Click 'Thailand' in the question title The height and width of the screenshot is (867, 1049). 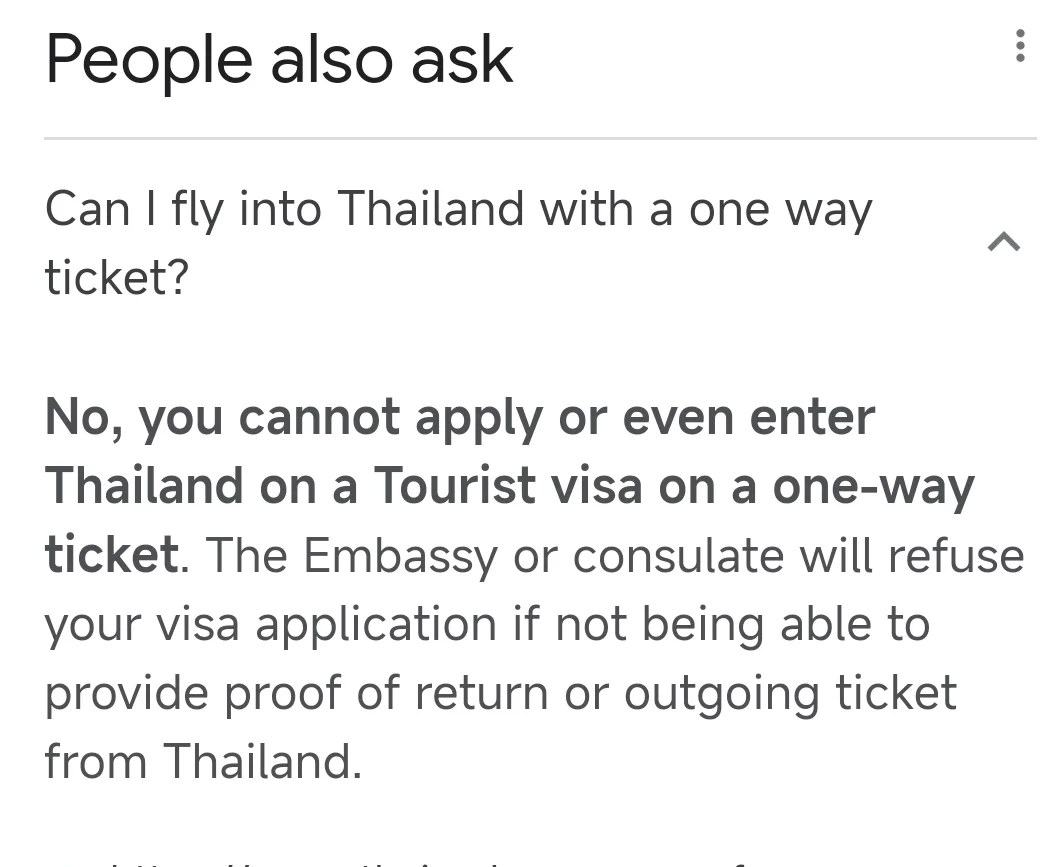pos(430,210)
